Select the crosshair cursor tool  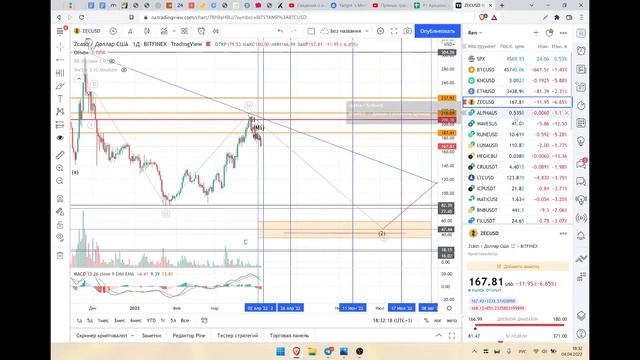click(x=60, y=47)
